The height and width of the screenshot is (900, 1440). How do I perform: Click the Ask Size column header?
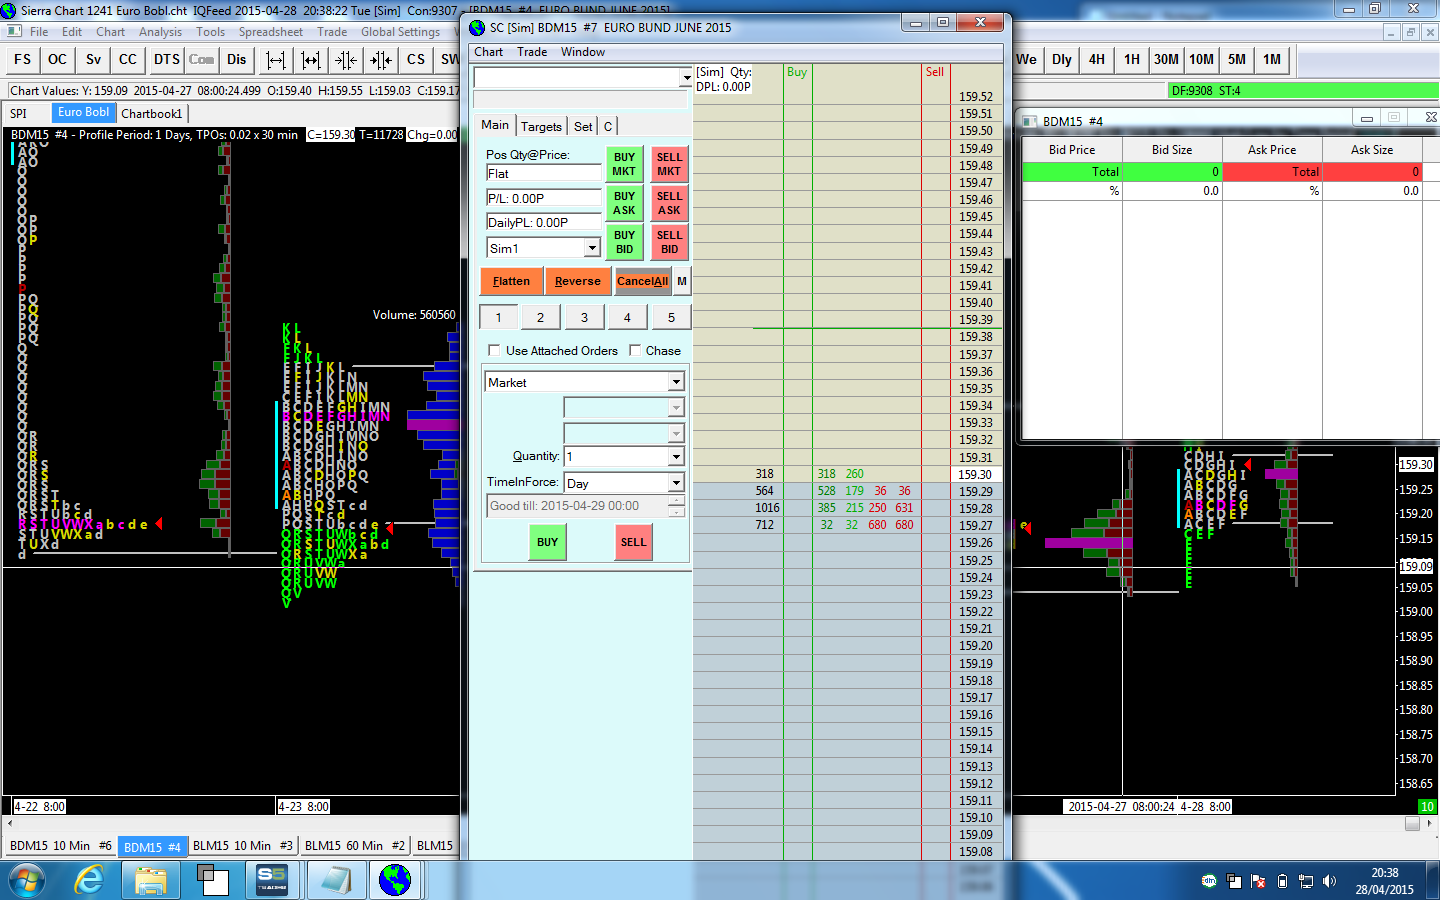coord(1372,150)
